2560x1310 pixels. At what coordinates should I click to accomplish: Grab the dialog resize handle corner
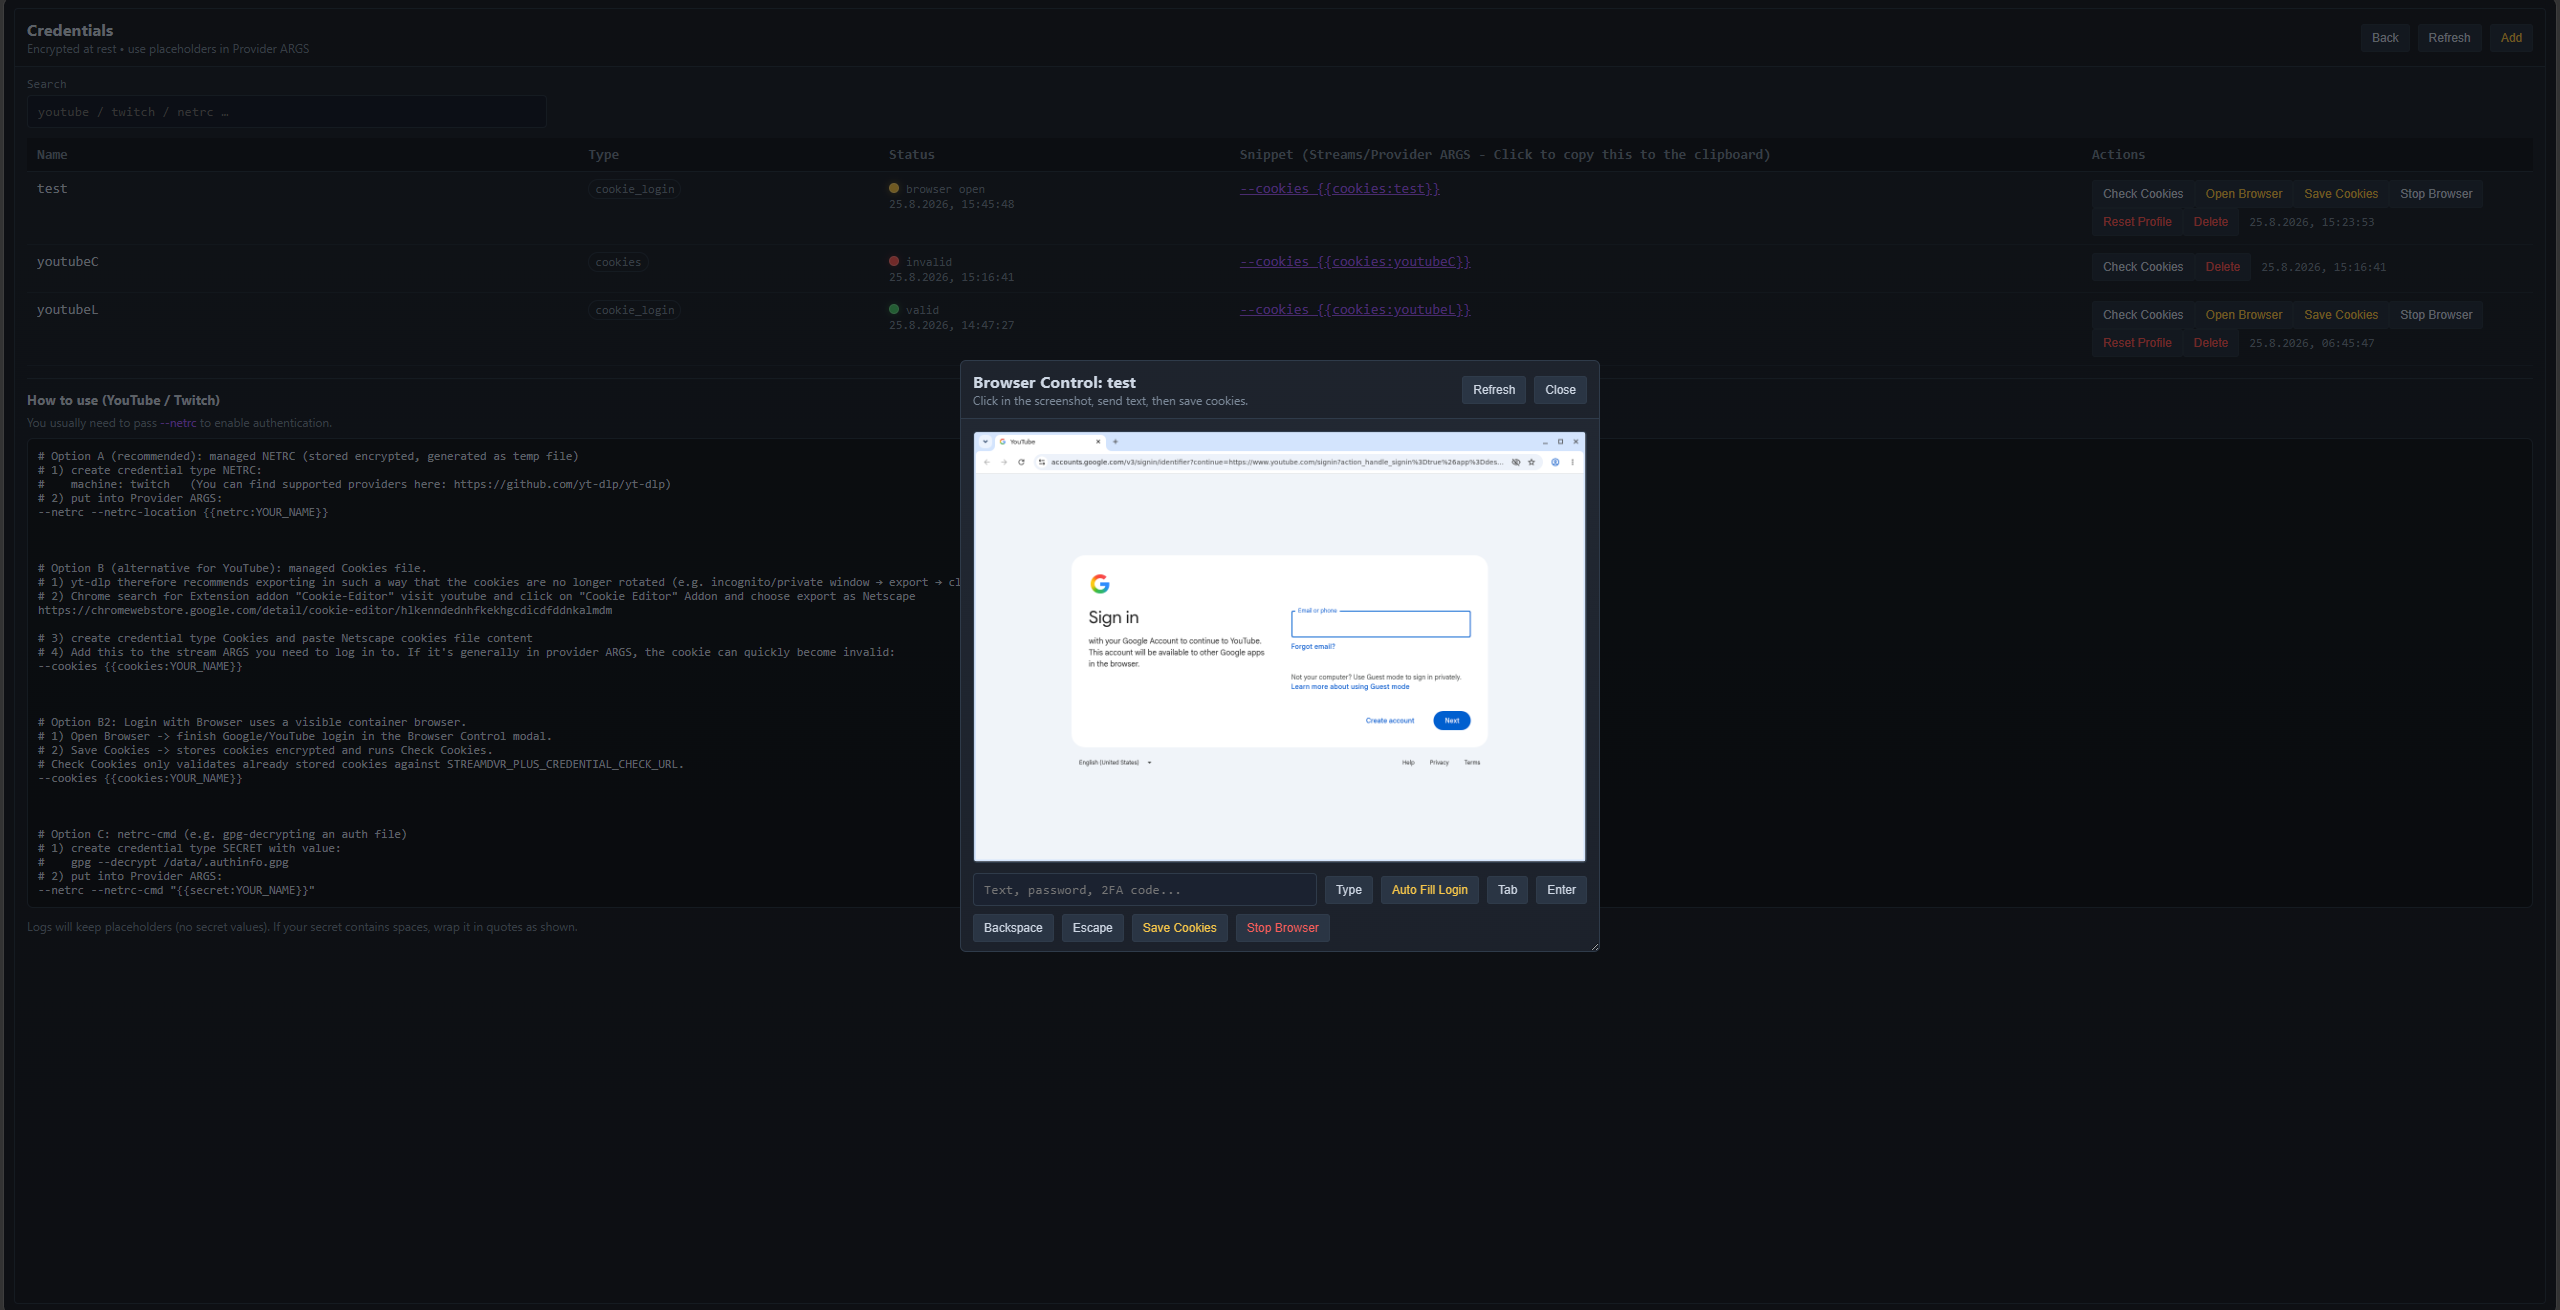coord(1594,946)
